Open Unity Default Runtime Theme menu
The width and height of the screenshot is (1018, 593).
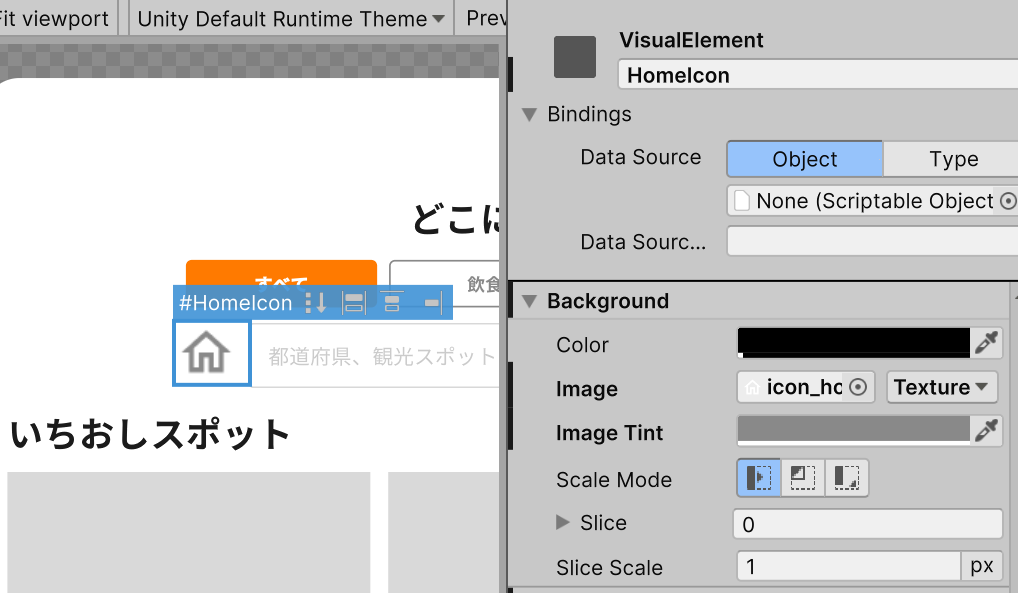click(290, 19)
